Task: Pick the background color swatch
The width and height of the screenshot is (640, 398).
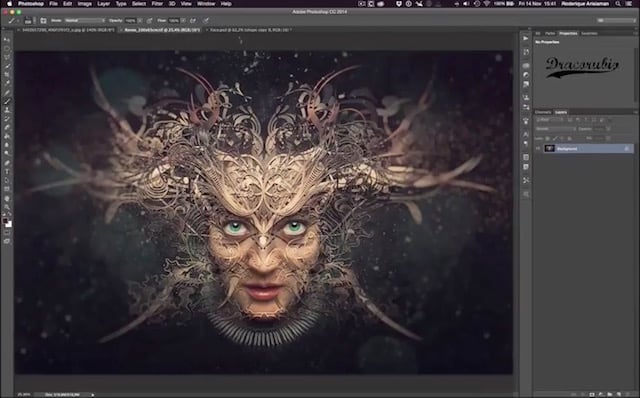Action: point(9,224)
